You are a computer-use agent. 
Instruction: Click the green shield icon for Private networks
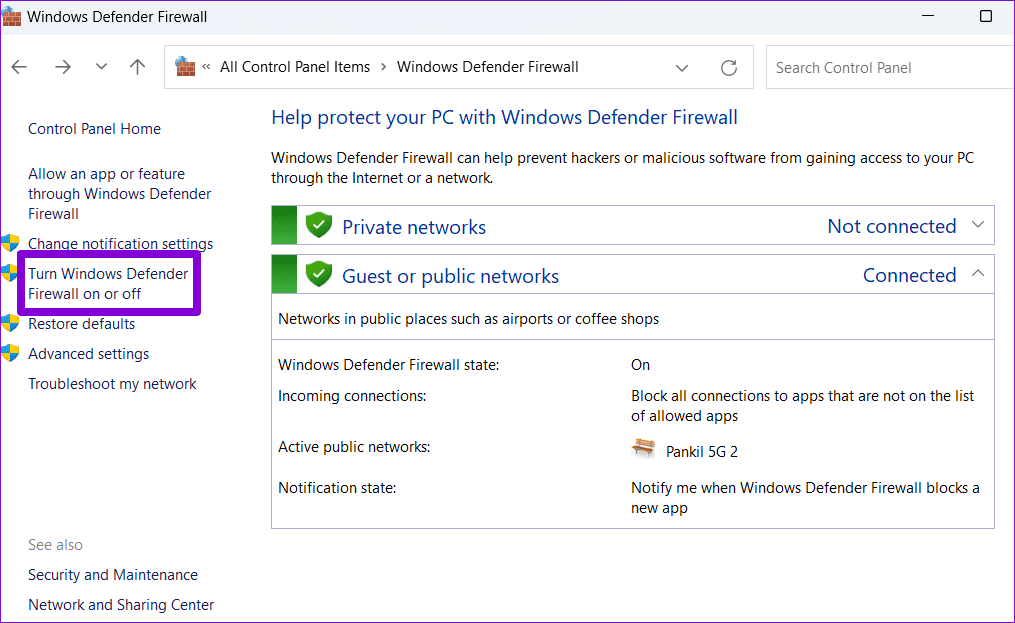click(319, 226)
